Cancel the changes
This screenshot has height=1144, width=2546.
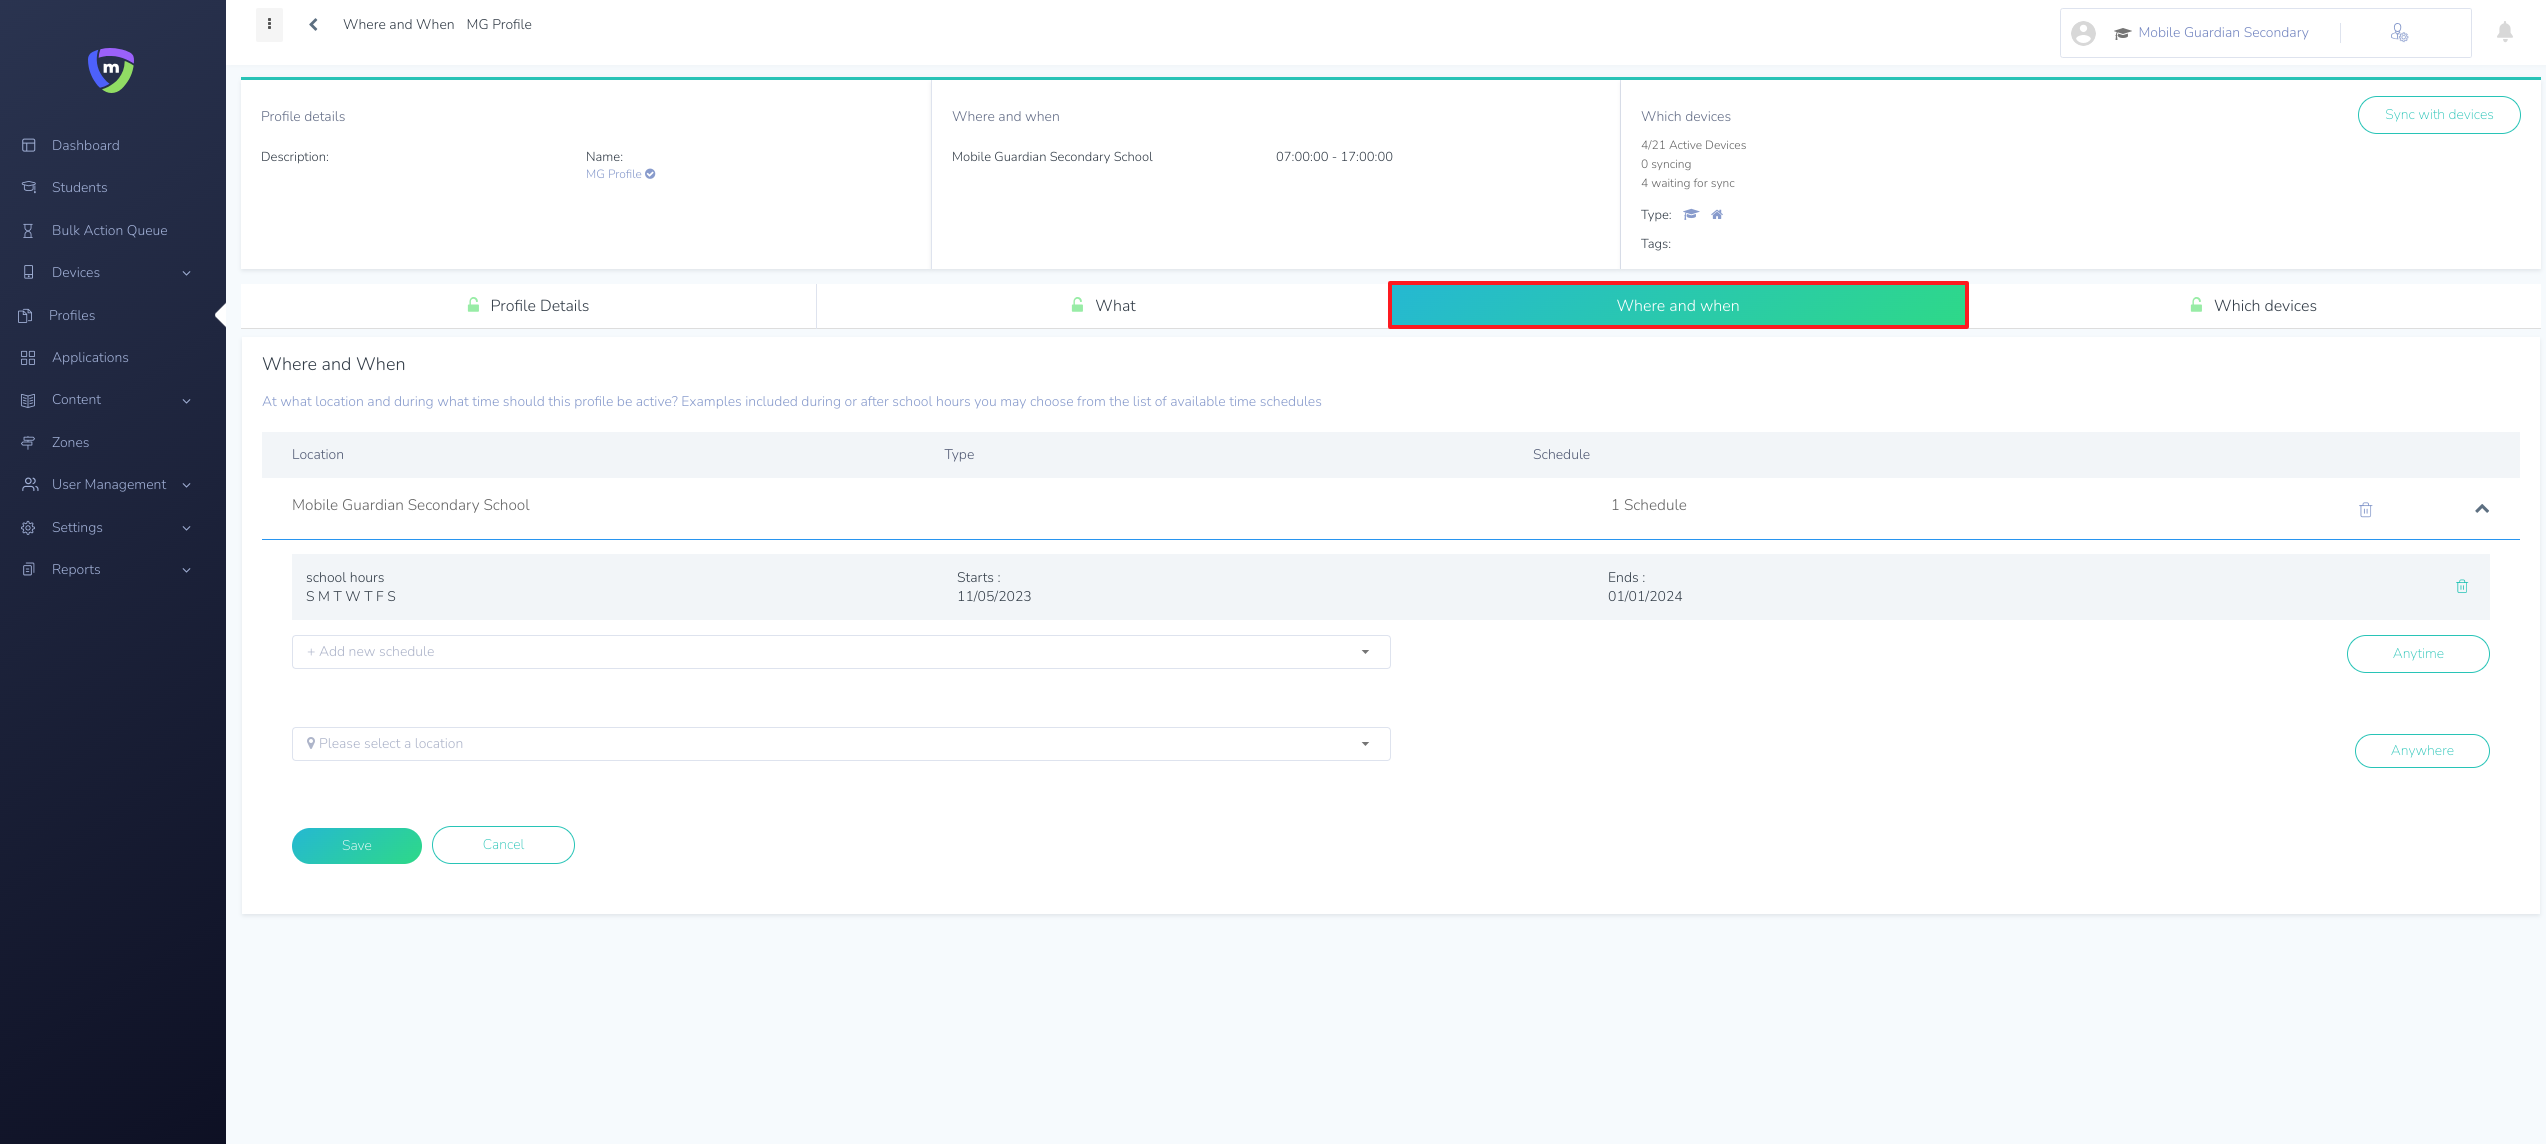503,845
